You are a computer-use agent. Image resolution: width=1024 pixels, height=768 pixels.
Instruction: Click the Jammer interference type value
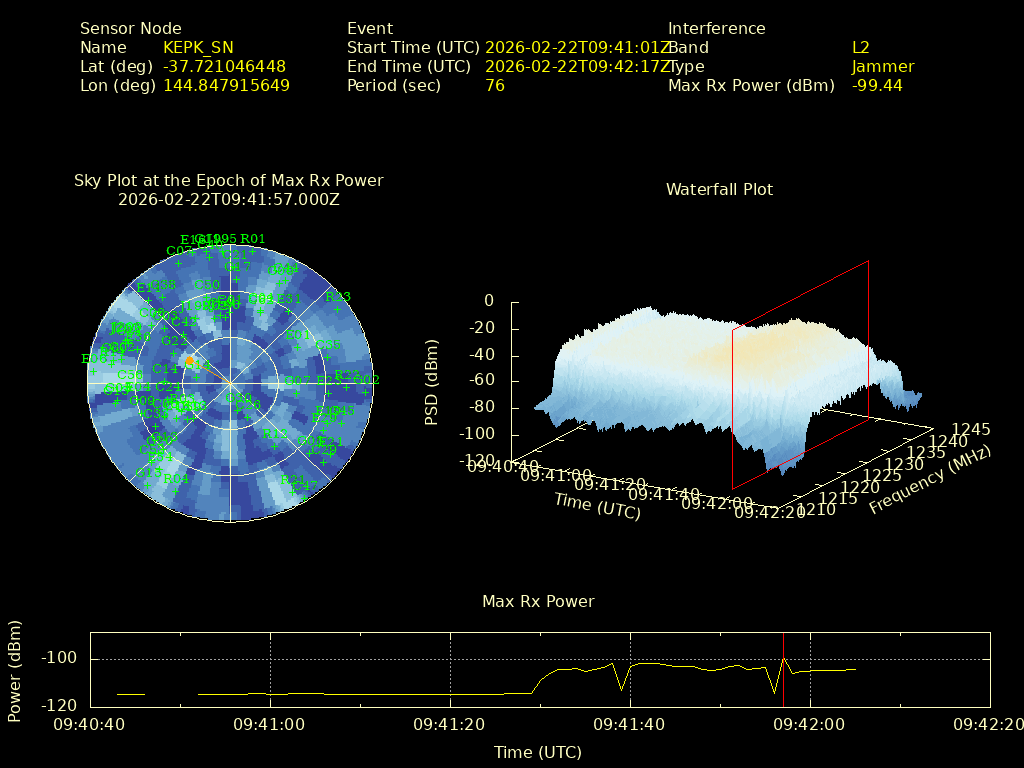click(x=883, y=67)
